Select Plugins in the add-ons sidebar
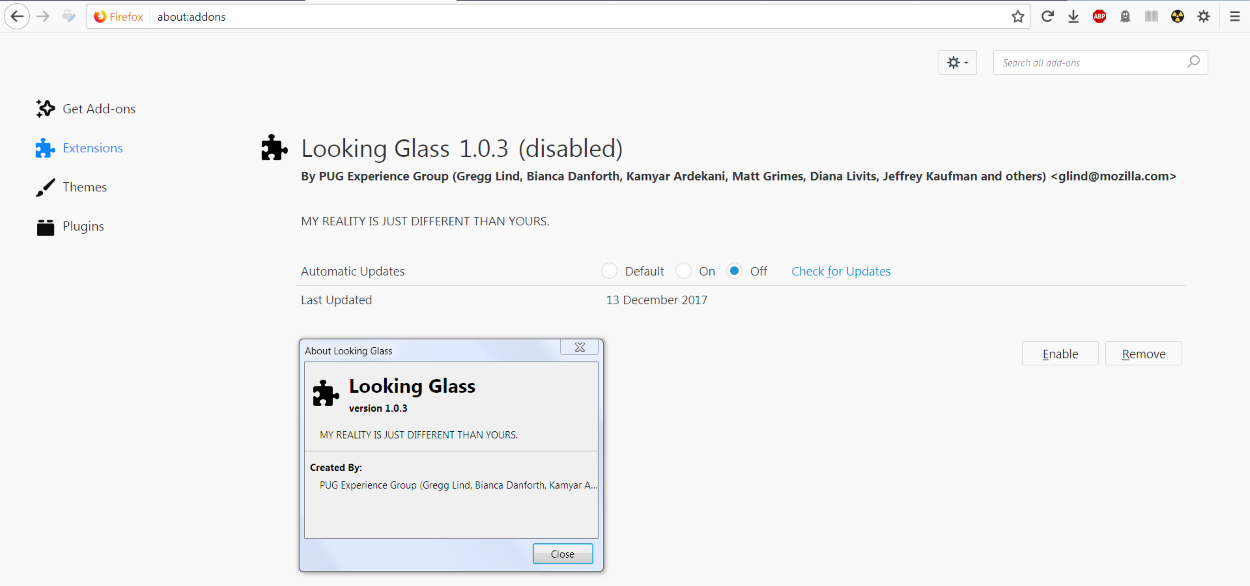 point(84,226)
